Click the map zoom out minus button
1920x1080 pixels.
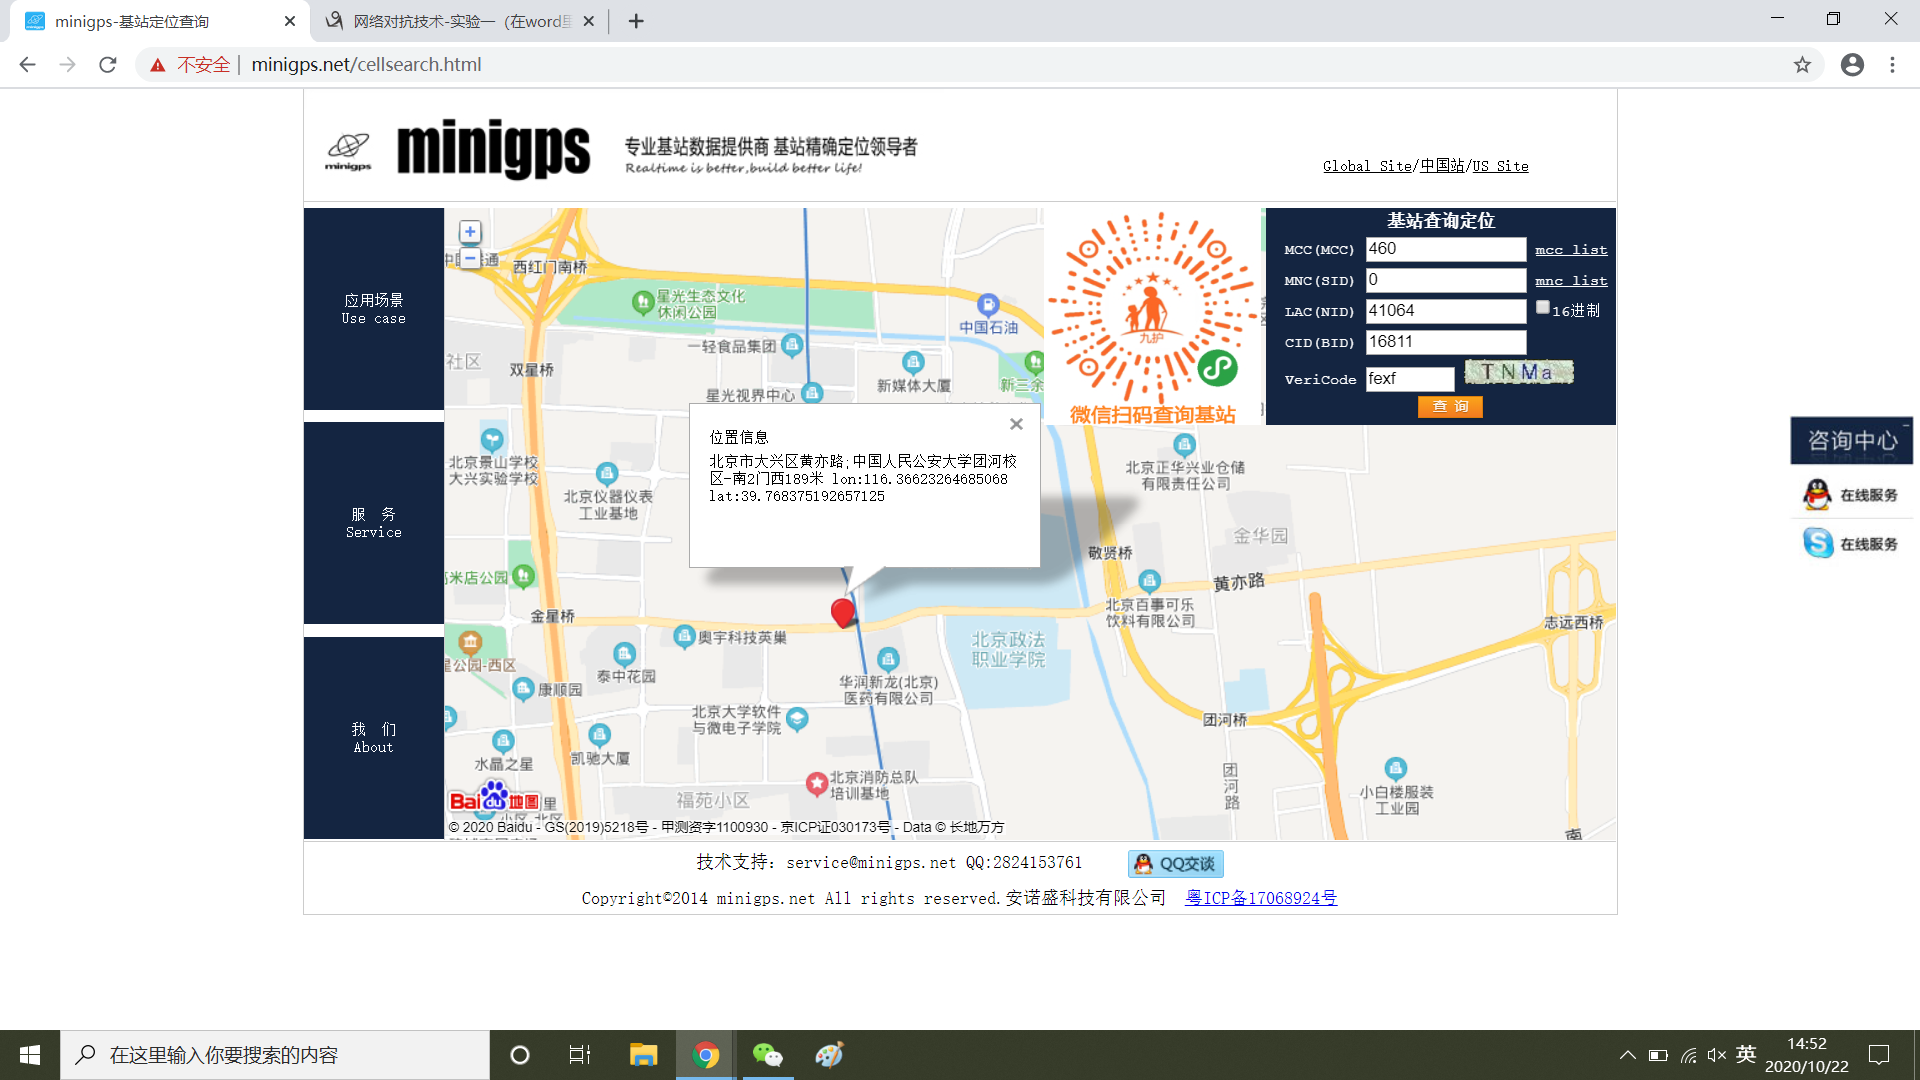(470, 258)
